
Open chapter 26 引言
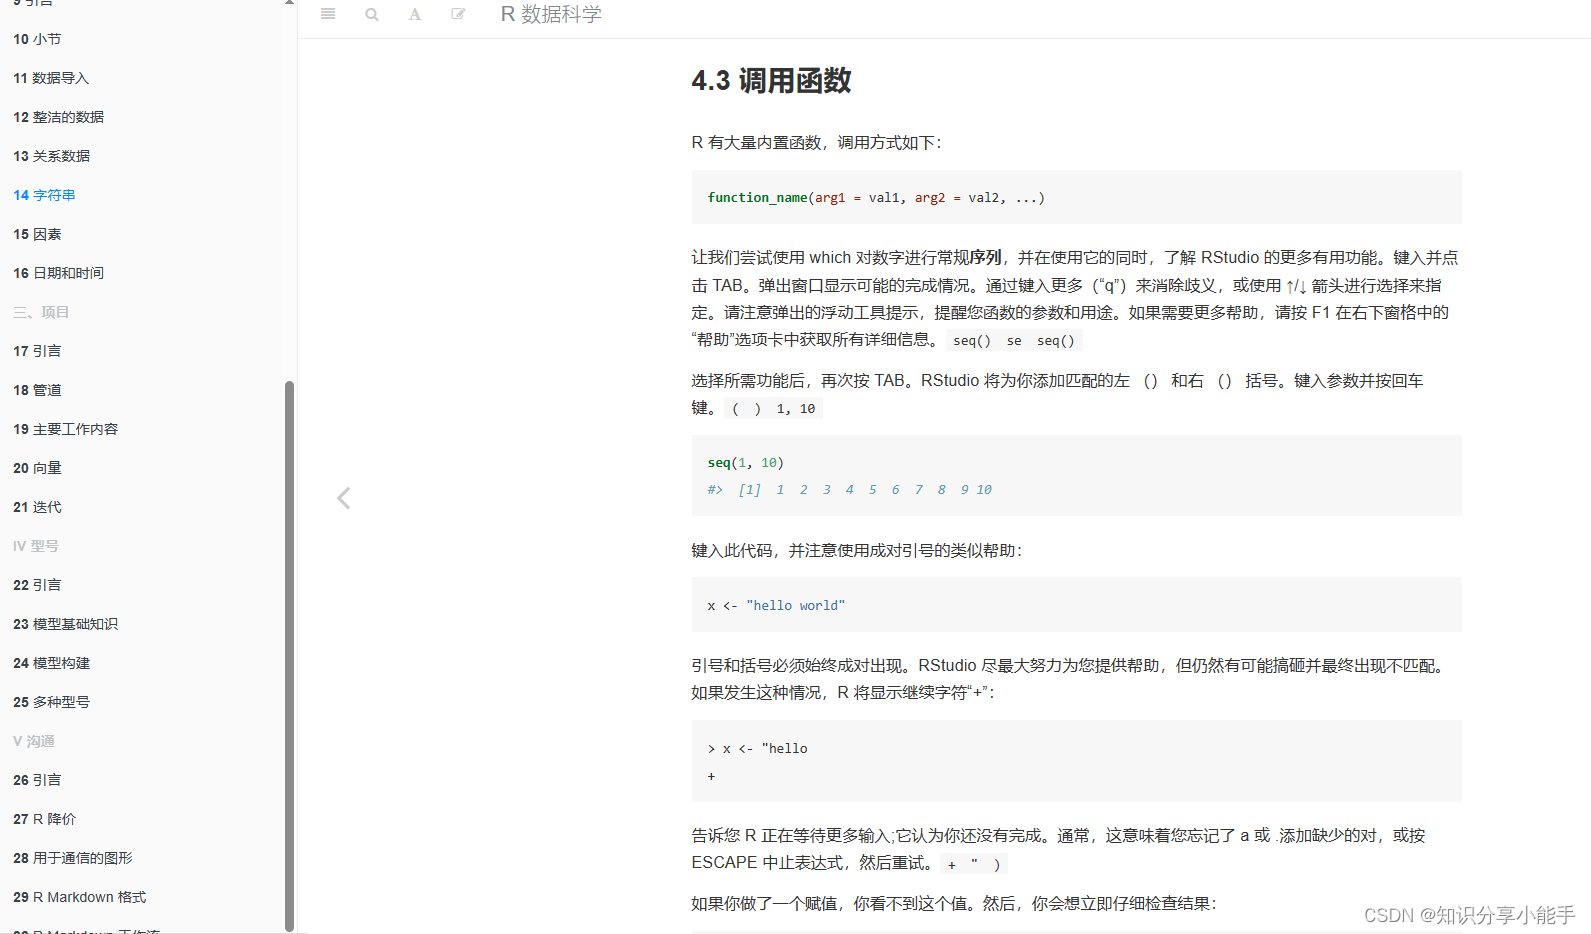37,780
